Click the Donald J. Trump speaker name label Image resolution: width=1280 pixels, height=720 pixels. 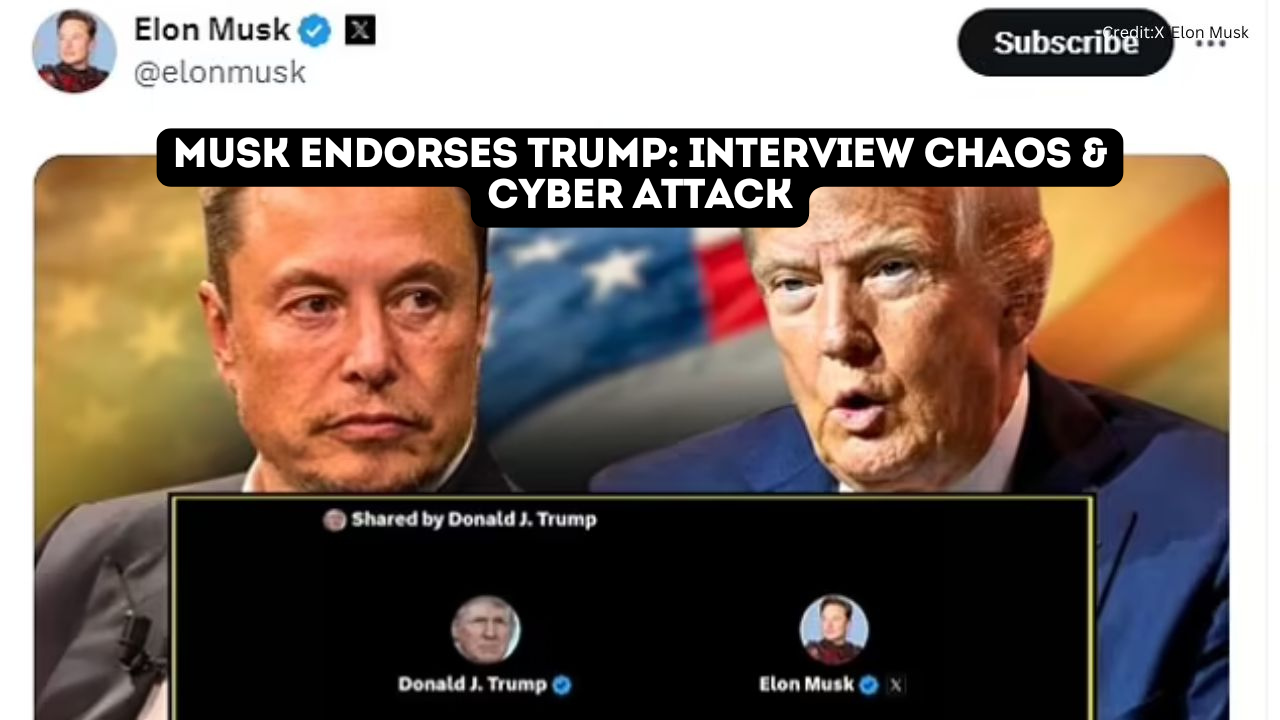472,685
